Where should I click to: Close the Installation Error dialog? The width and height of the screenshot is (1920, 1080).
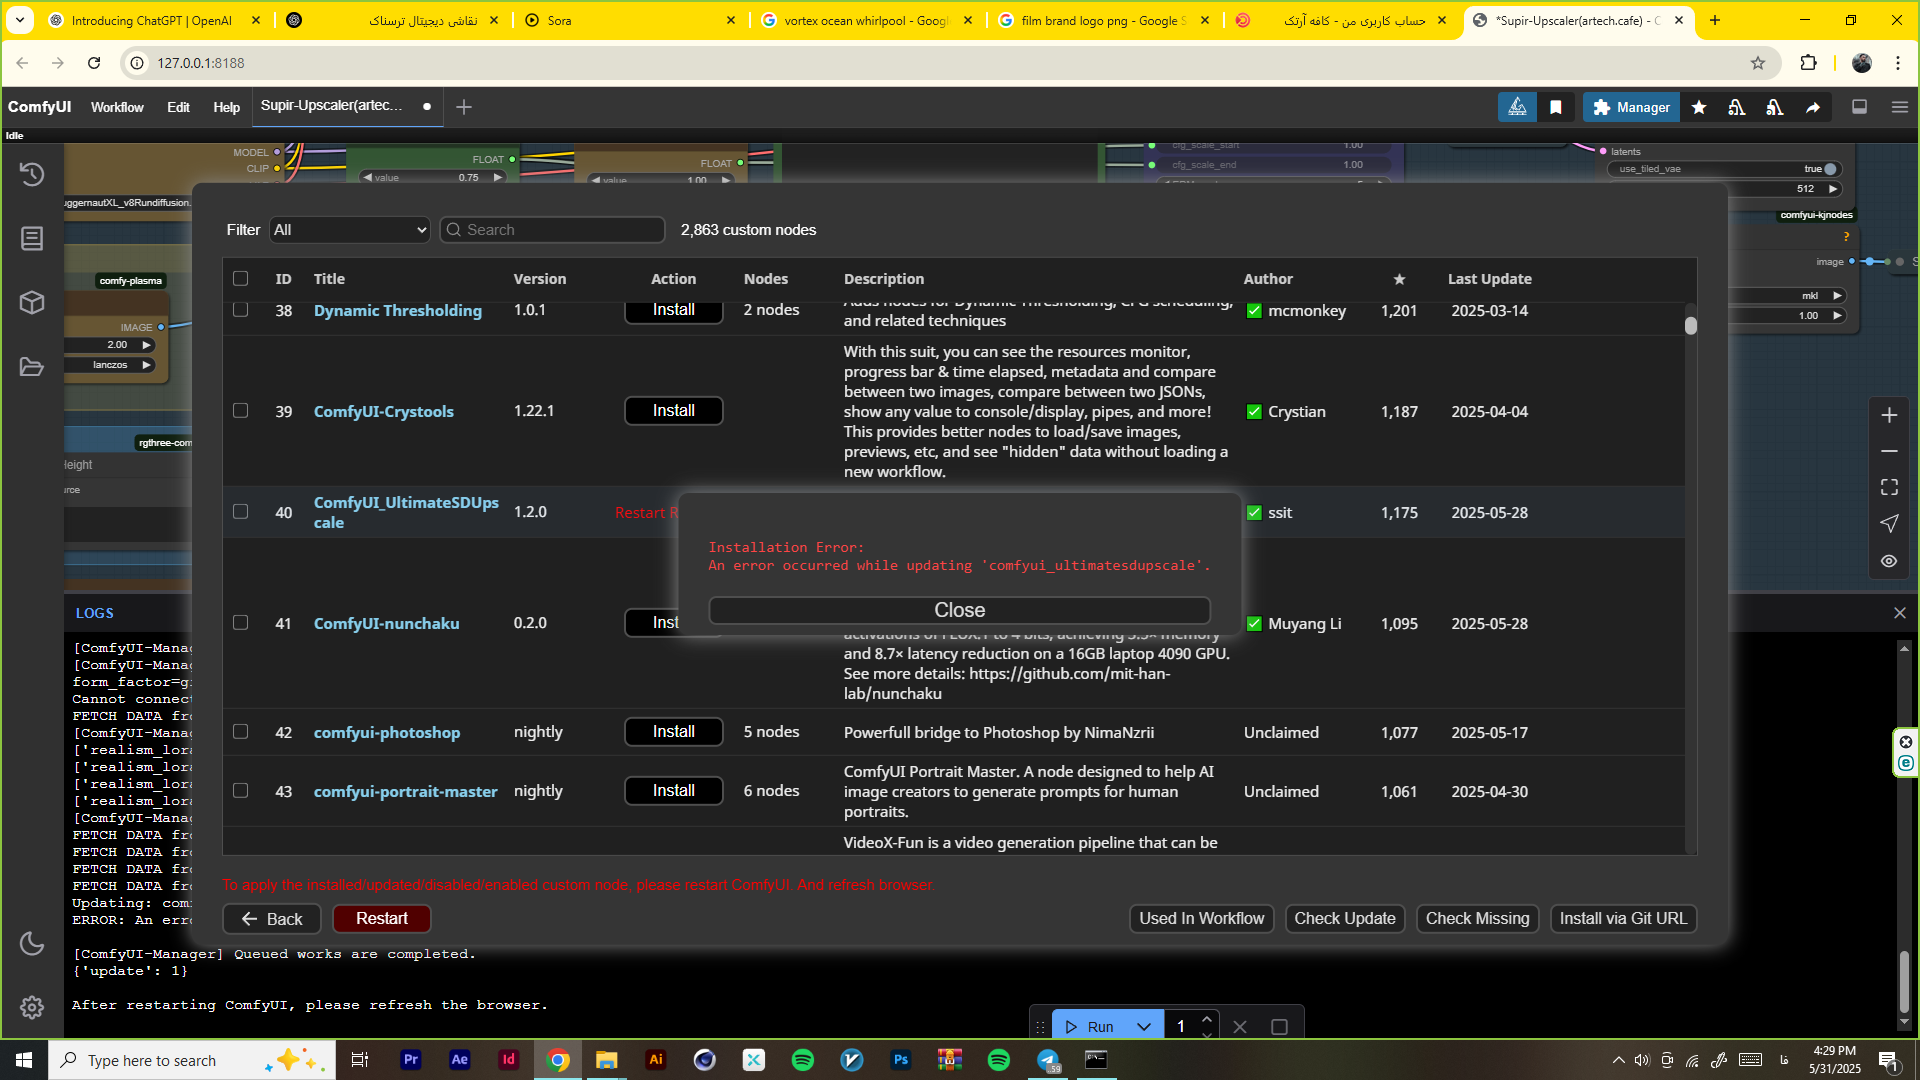pos(959,610)
